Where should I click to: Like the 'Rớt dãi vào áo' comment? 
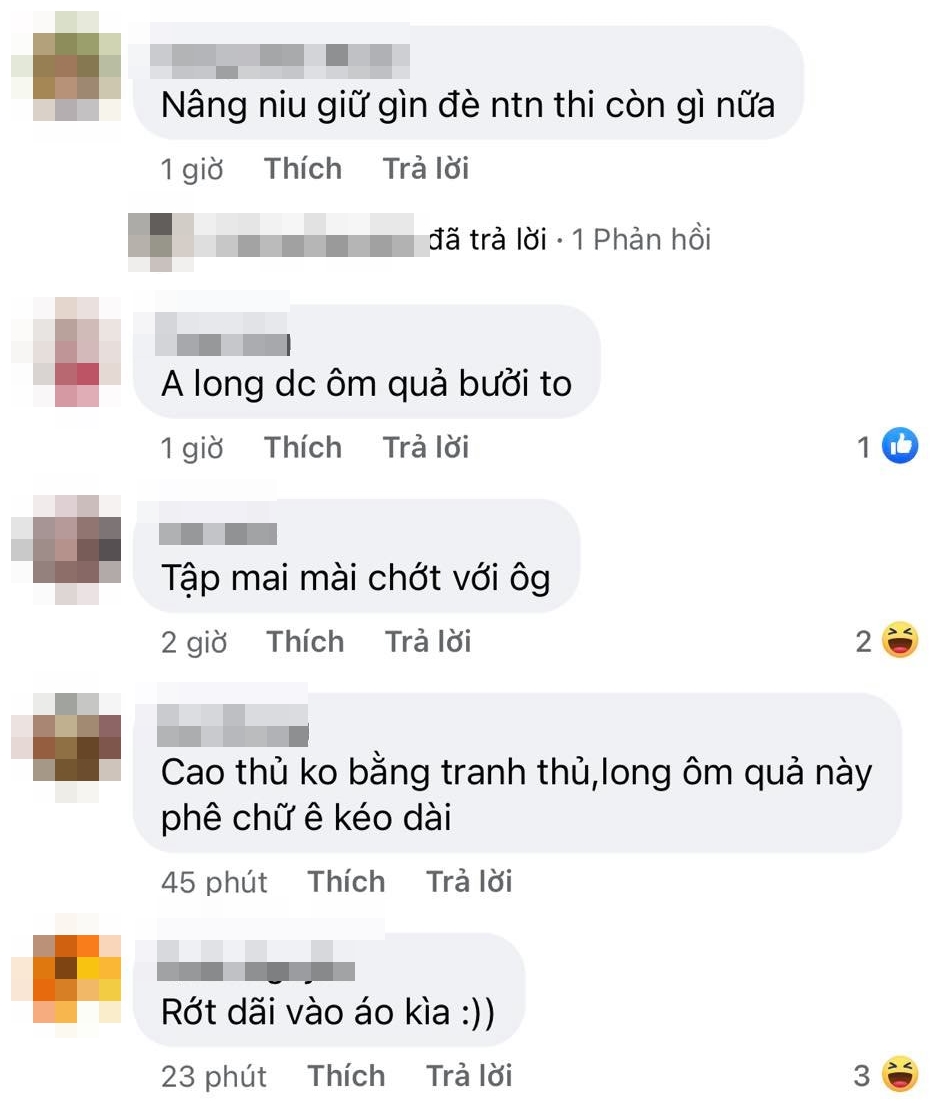click(346, 1076)
